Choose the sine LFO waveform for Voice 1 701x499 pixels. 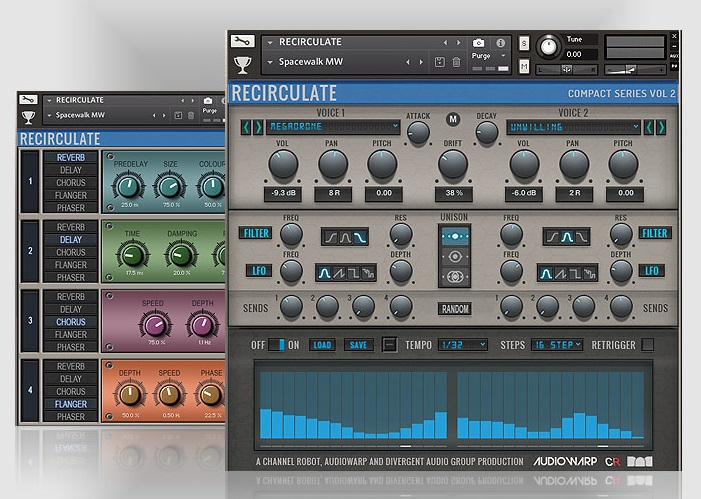point(324,273)
